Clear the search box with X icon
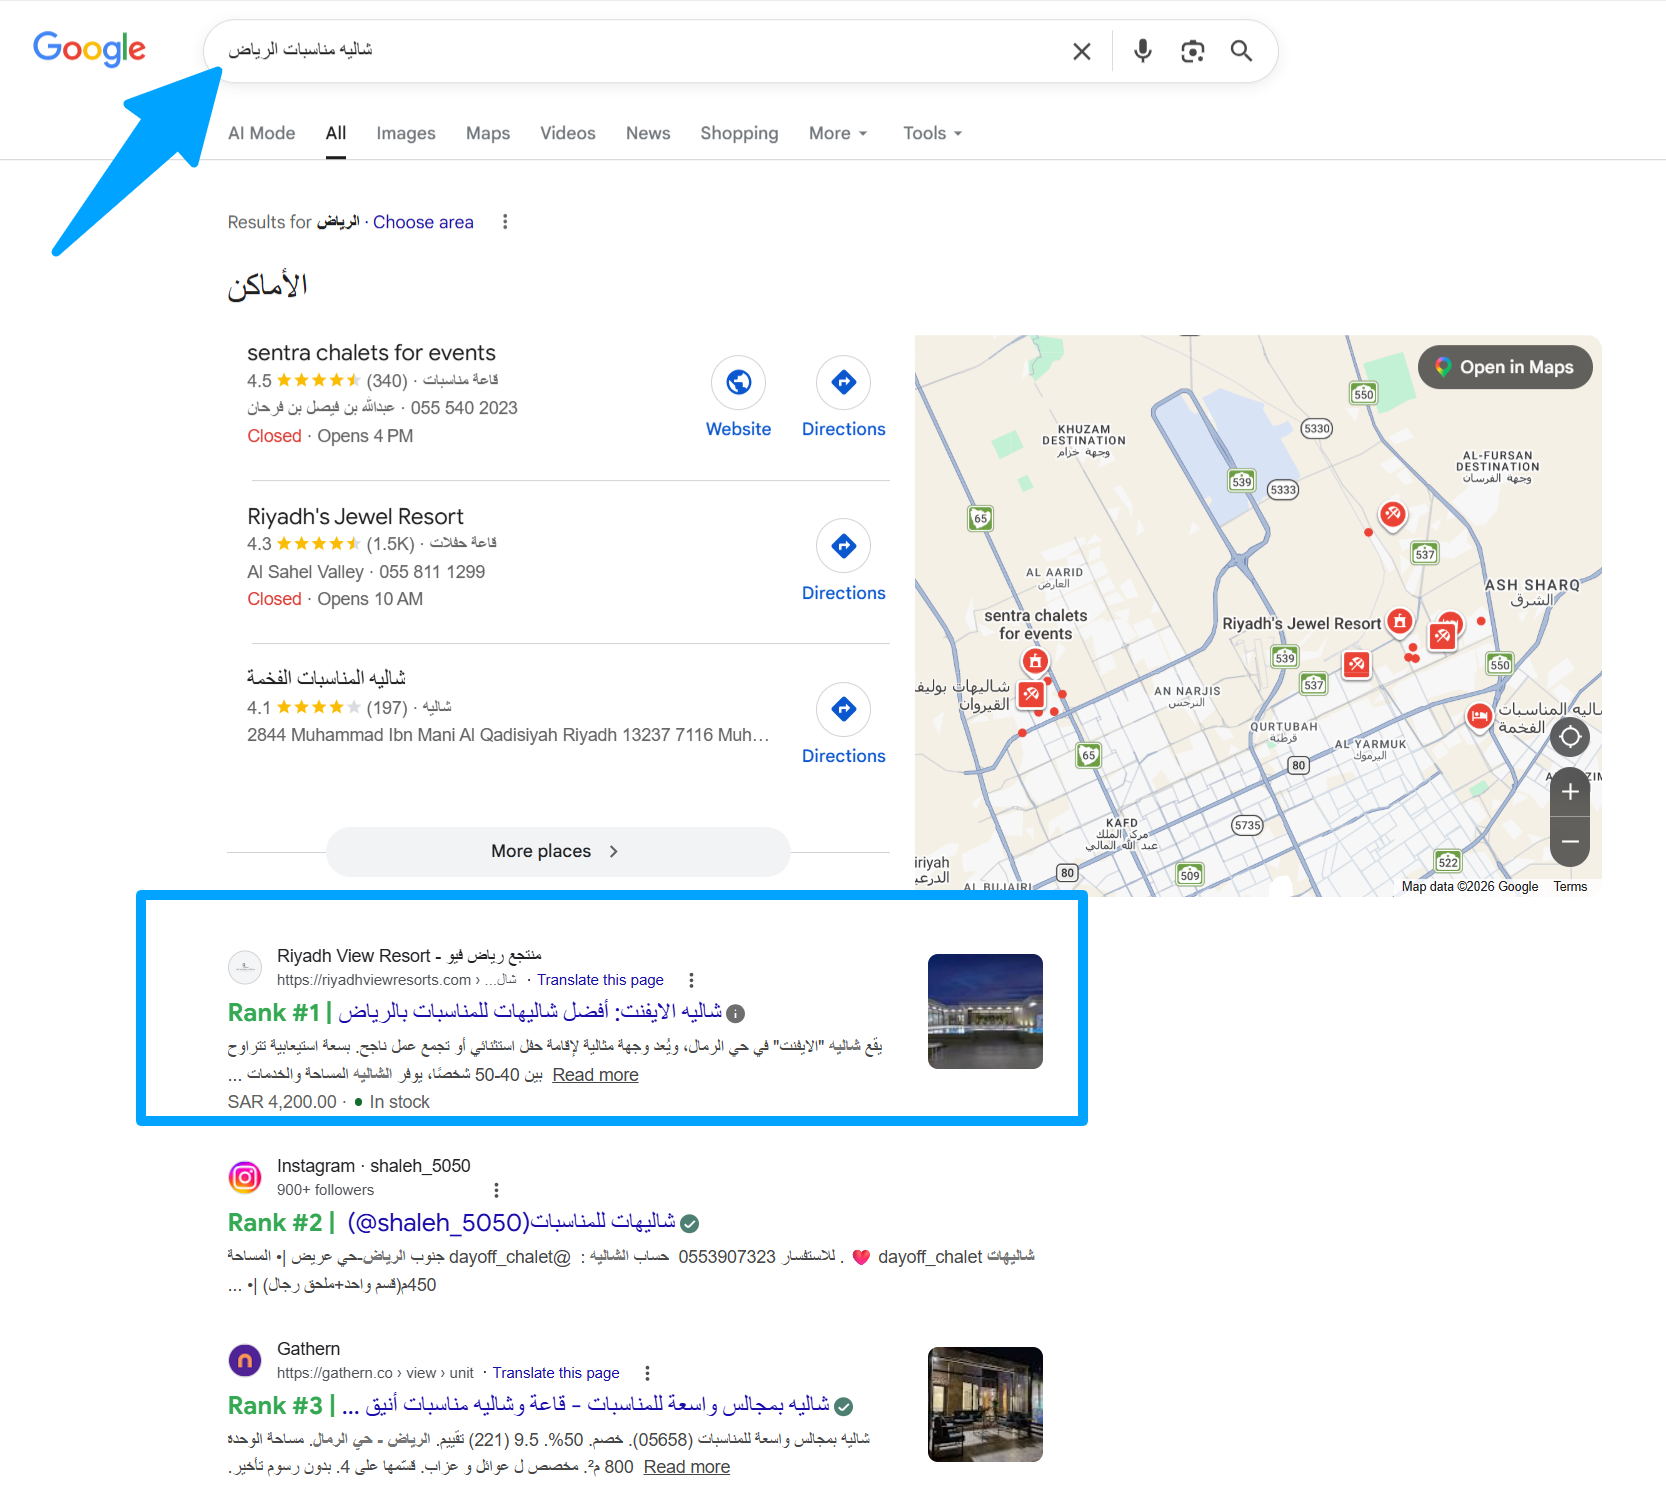Screen dimensions: 1666x1505 [x=1081, y=51]
